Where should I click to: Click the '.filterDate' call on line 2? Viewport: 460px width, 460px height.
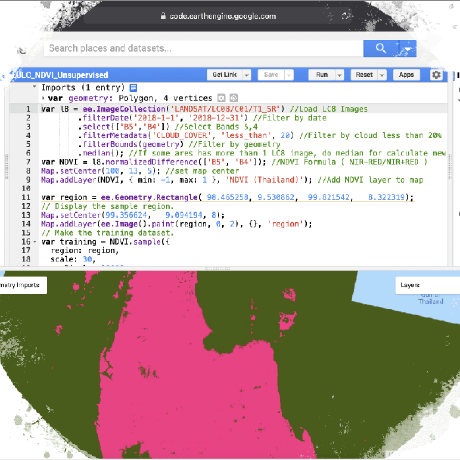click(x=103, y=118)
